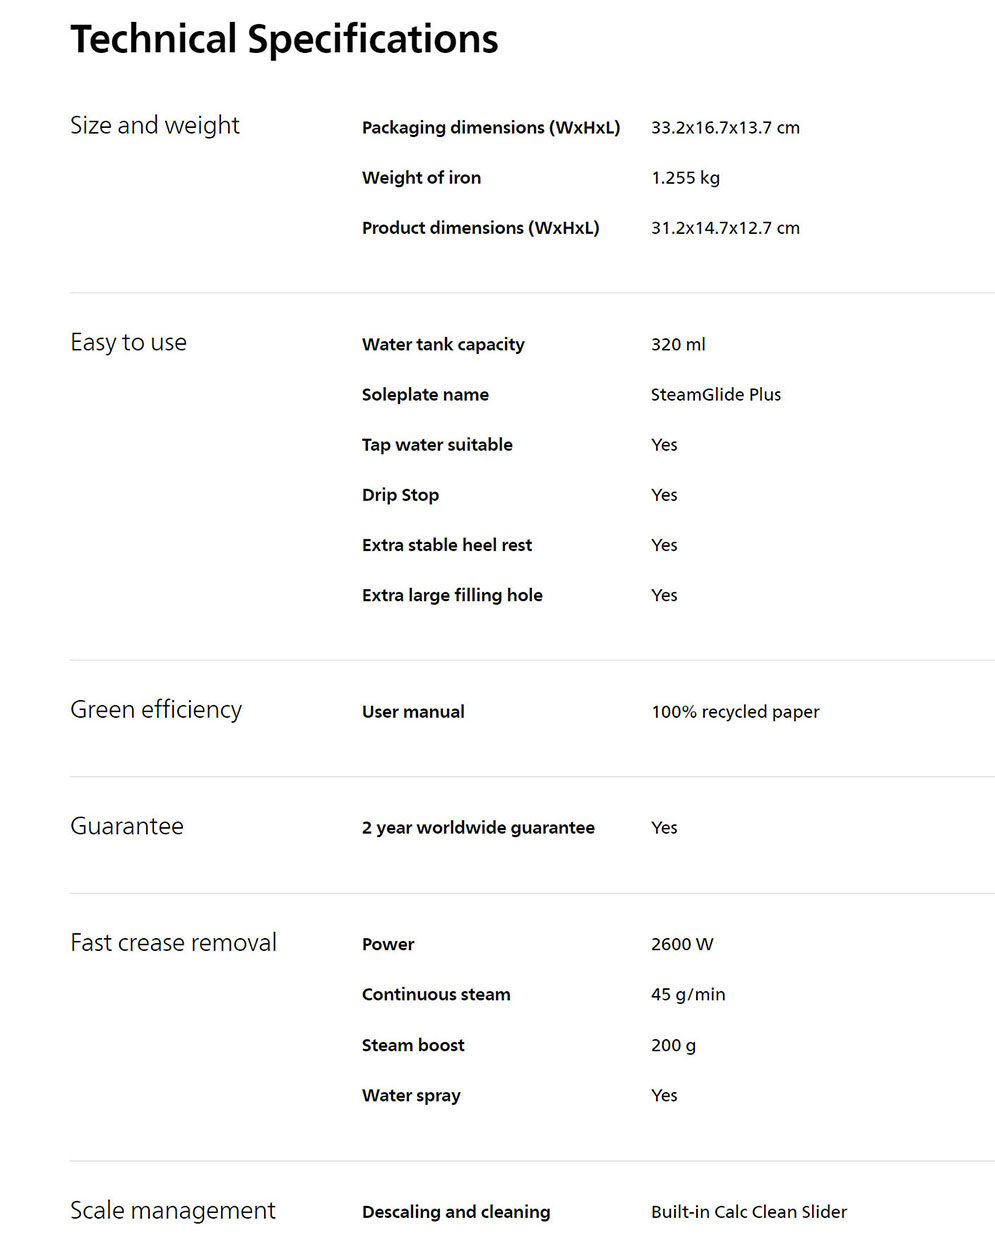This screenshot has width=995, height=1249.
Task: Select the Fast crease removal heading
Action: (x=173, y=943)
